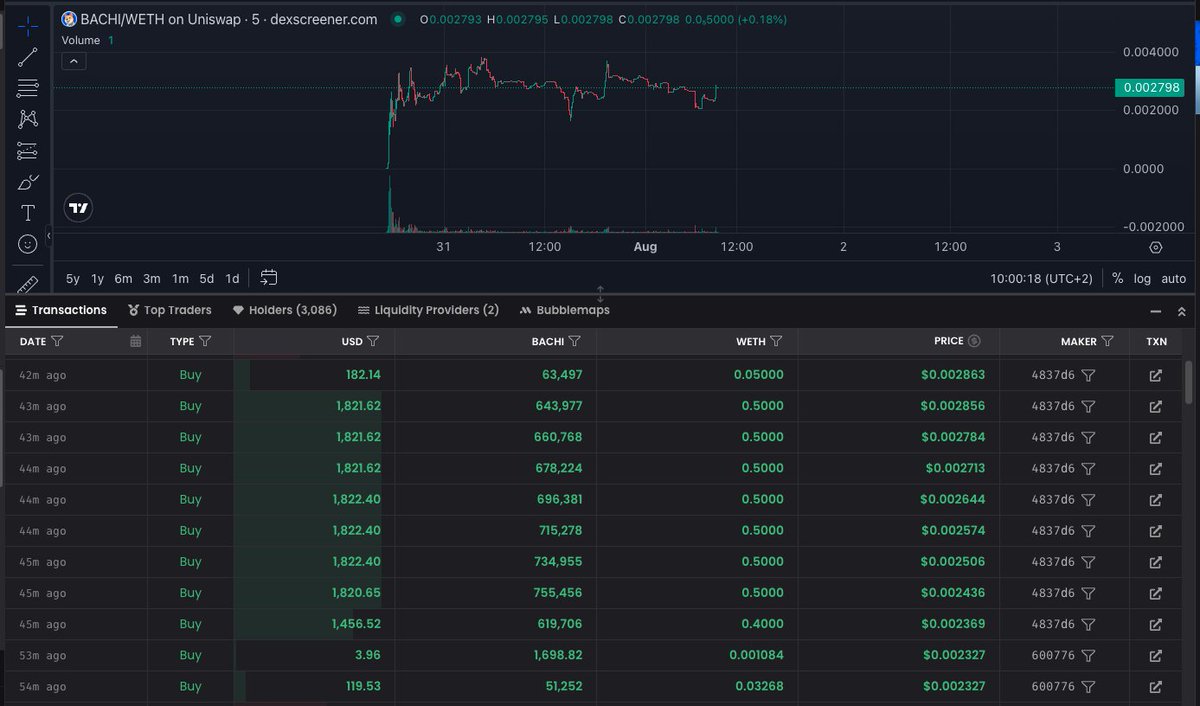
Task: Expand the transactions panel with double chevron
Action: 1181,312
